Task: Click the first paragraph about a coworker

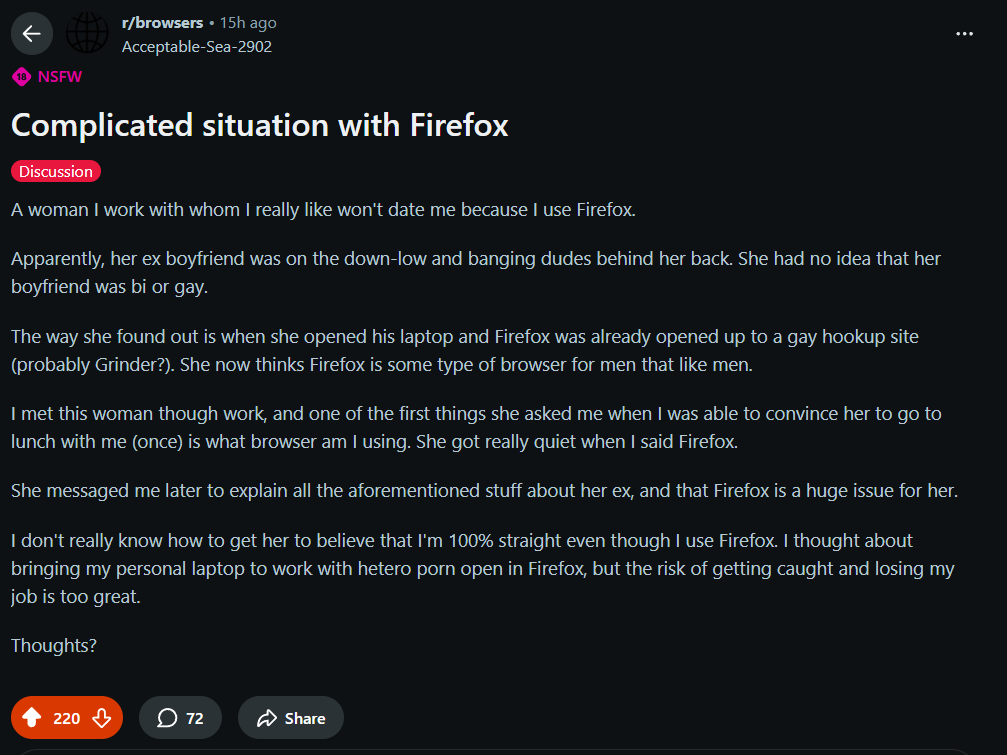Action: tap(323, 210)
